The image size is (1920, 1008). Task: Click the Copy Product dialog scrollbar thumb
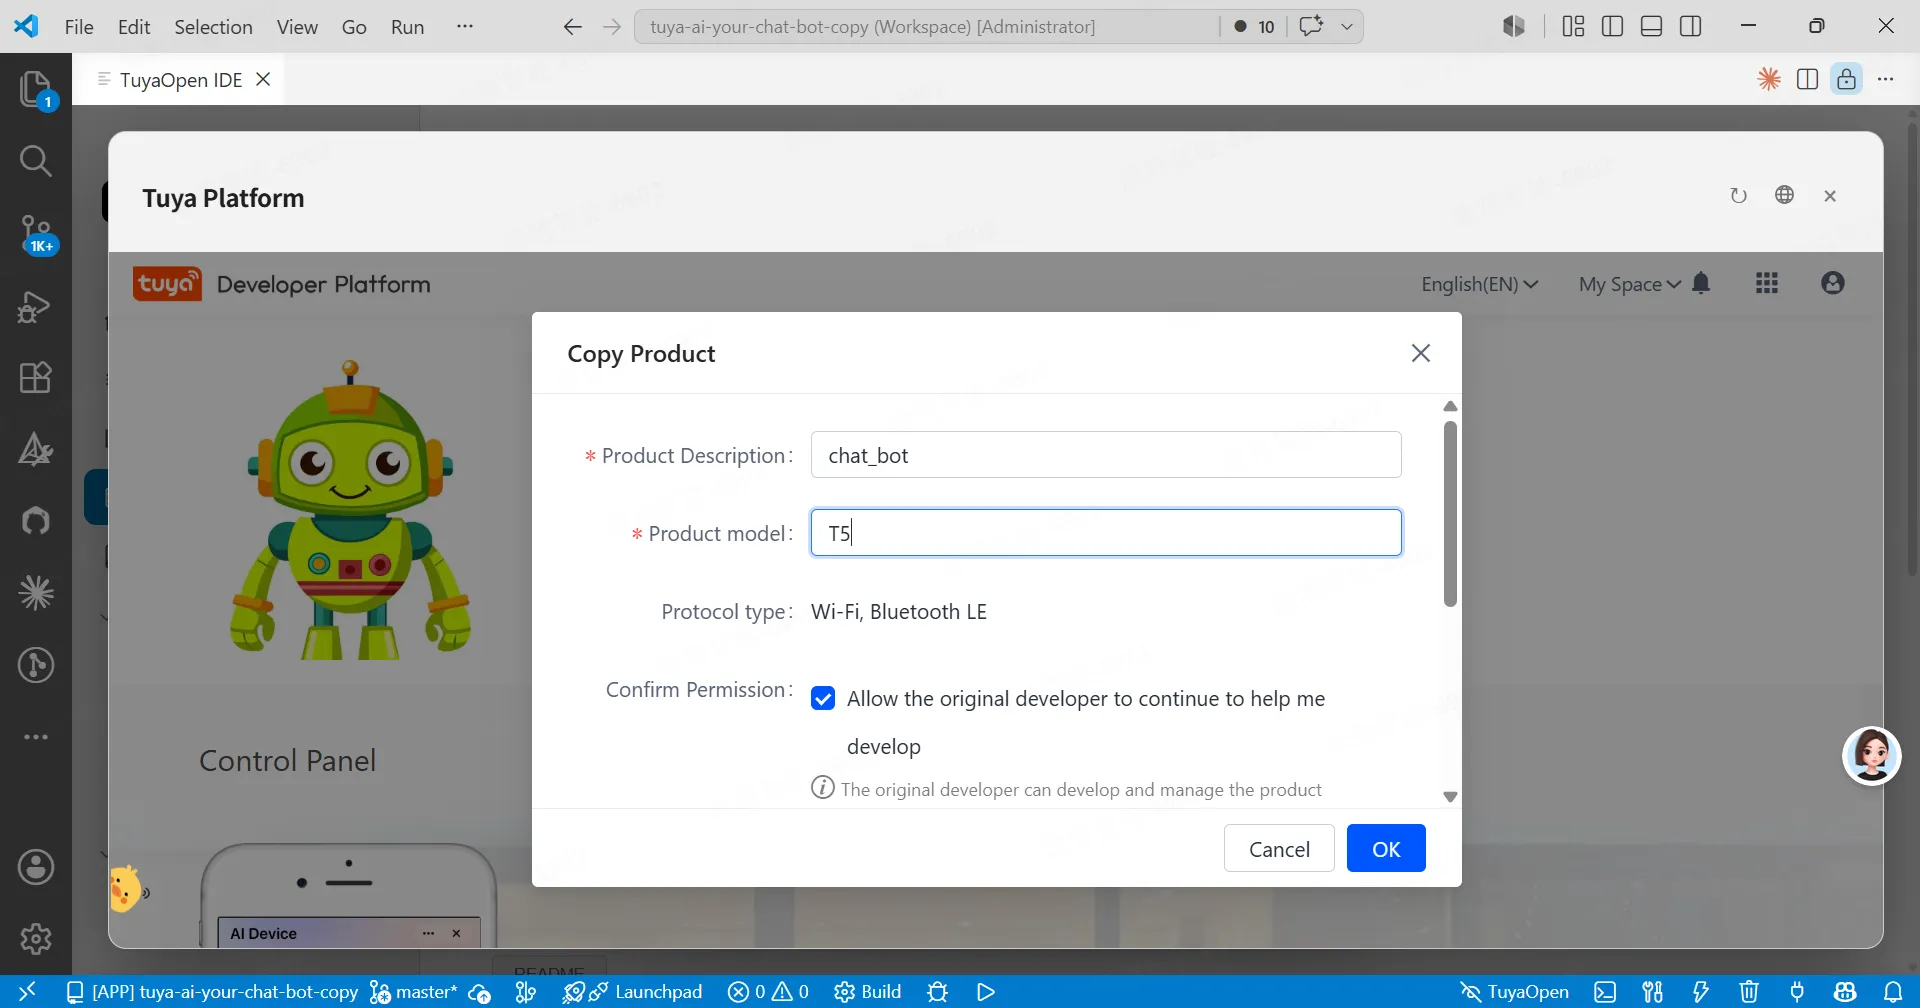(x=1450, y=514)
